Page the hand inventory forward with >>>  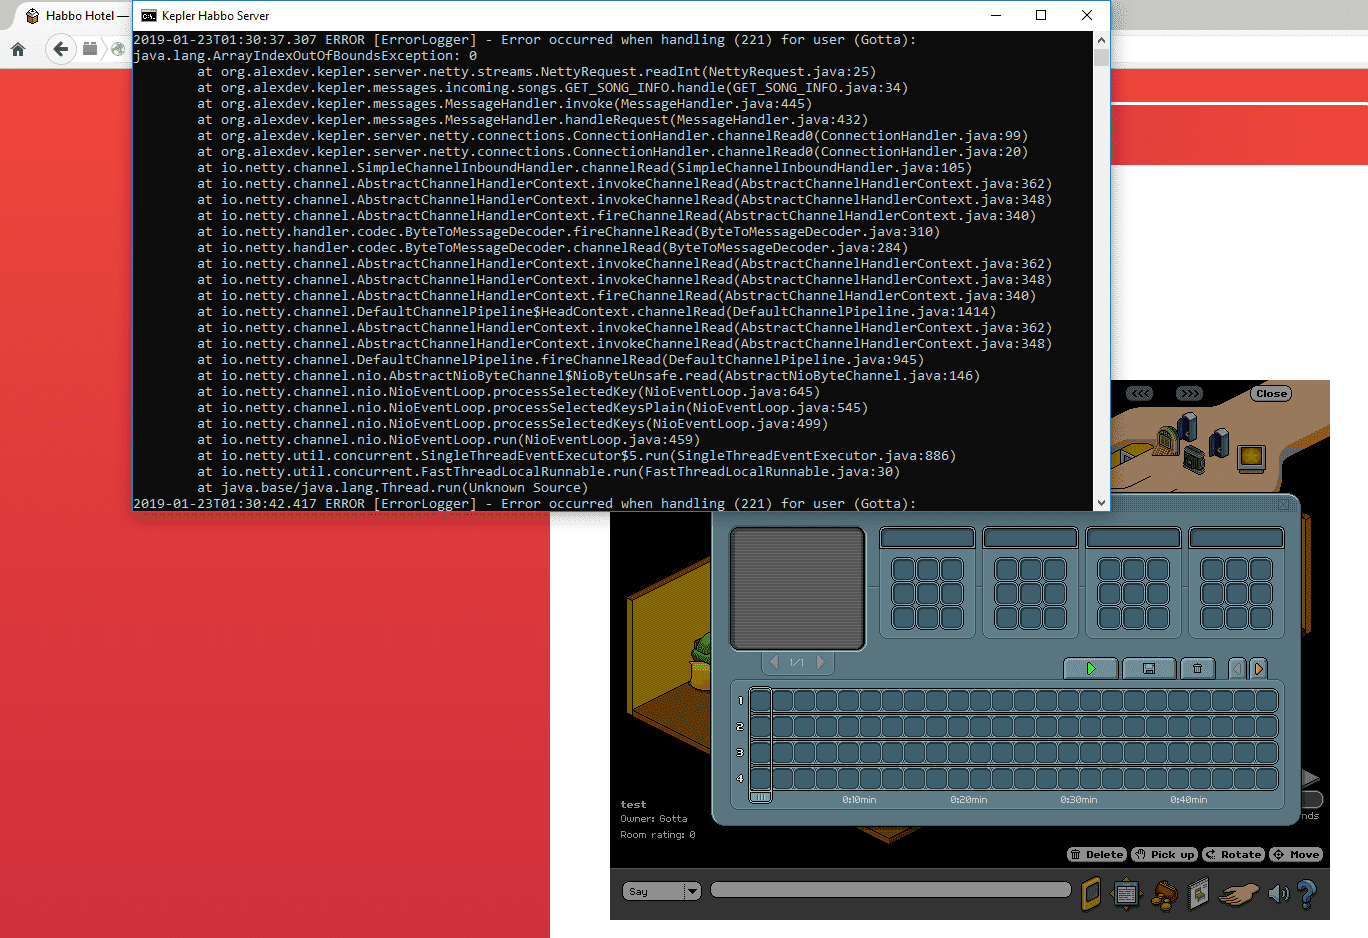pos(1189,393)
